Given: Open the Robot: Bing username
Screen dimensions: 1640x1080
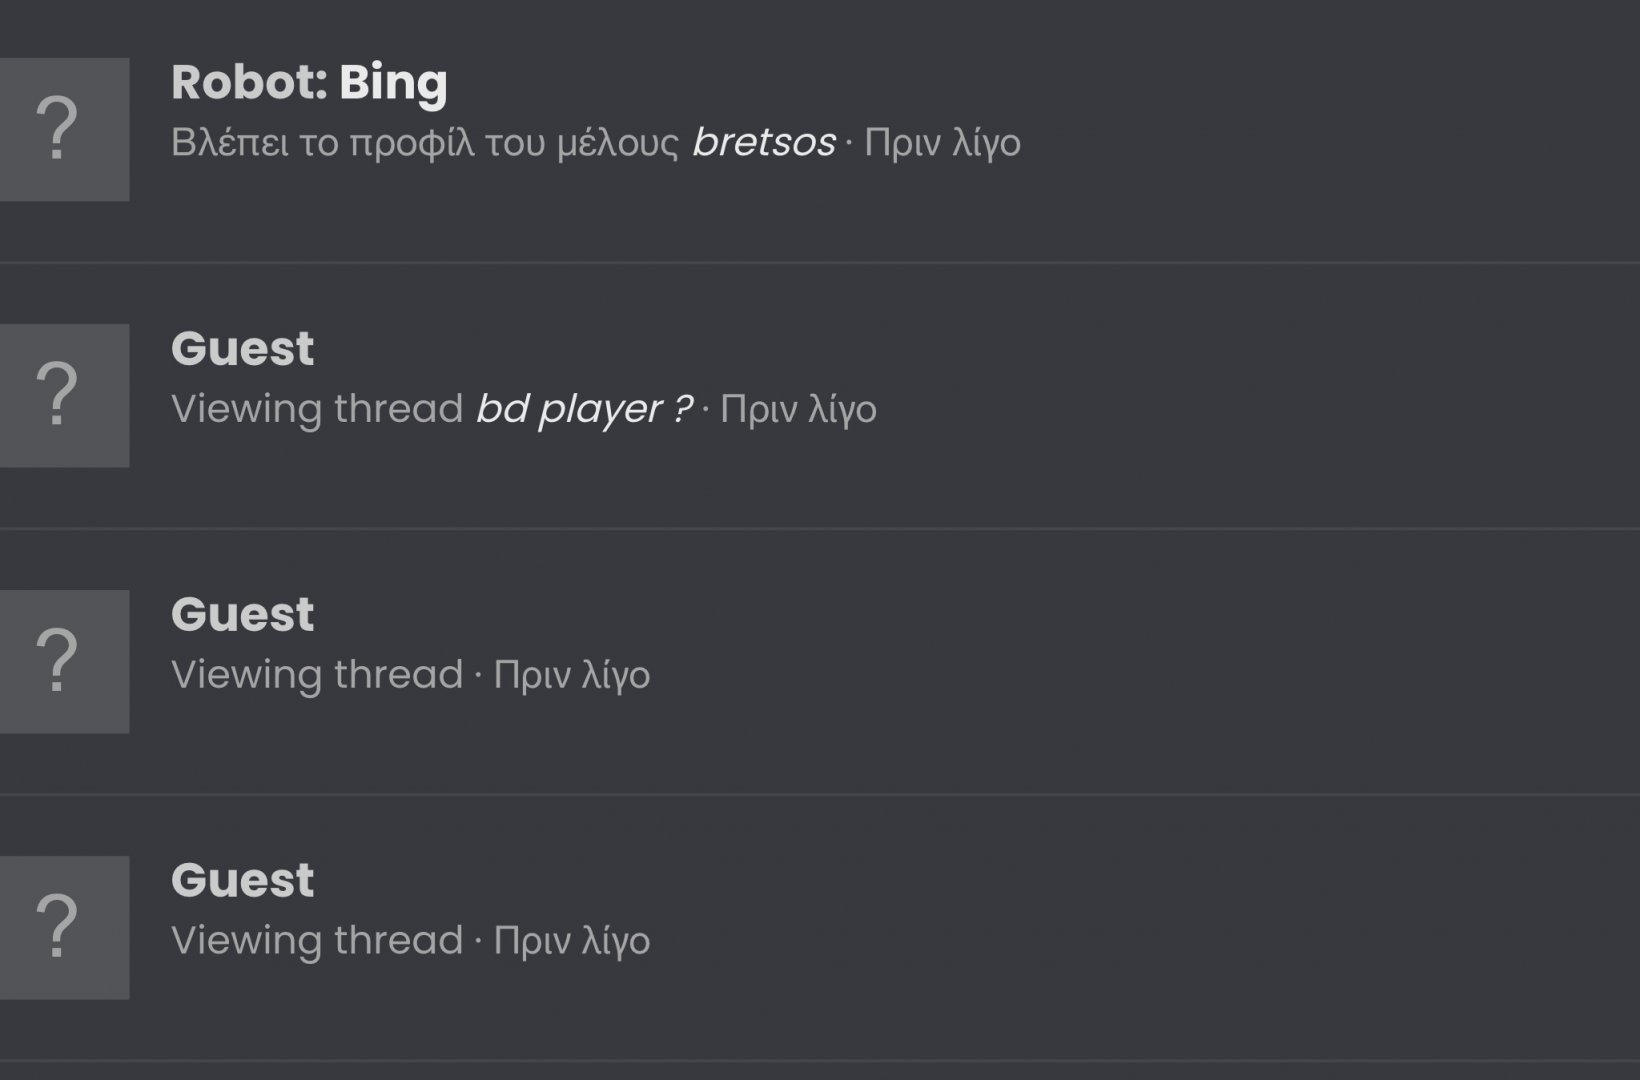Looking at the screenshot, I should pos(309,82).
